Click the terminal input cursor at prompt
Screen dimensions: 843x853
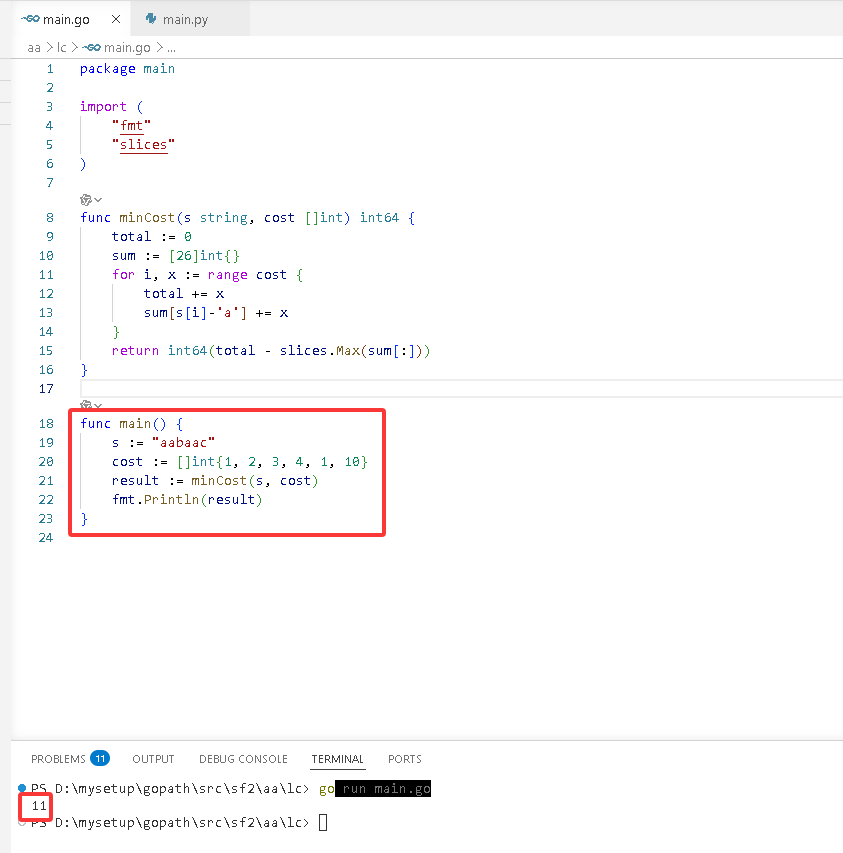point(323,823)
